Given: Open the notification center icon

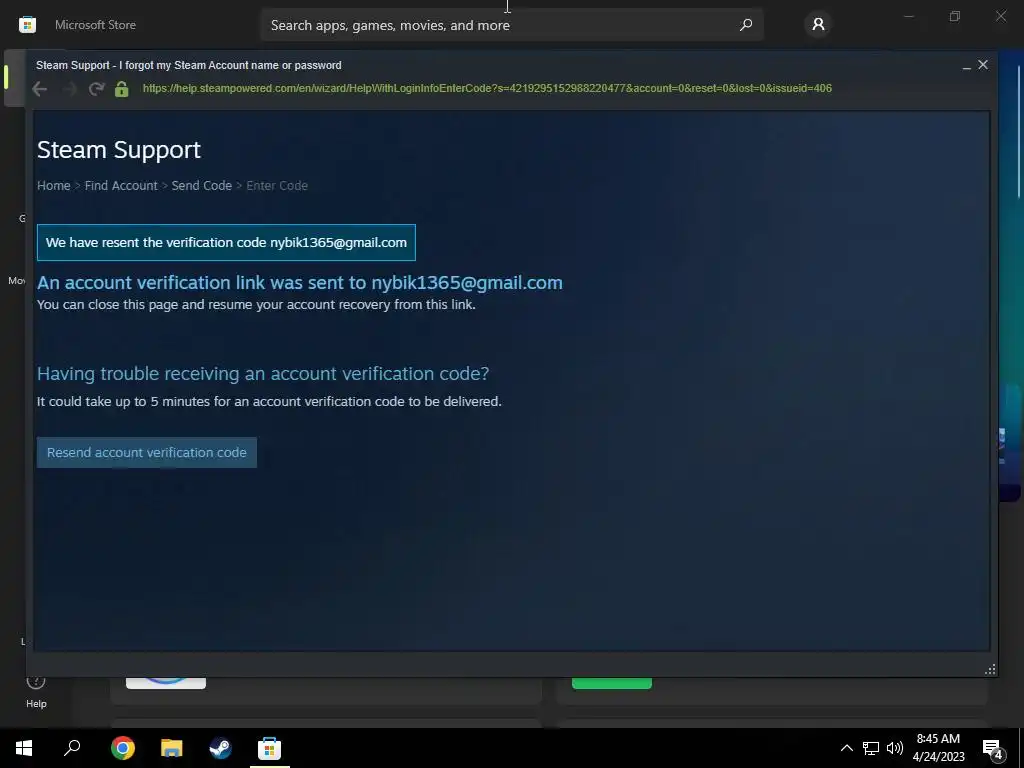Looking at the screenshot, I should (x=993, y=748).
